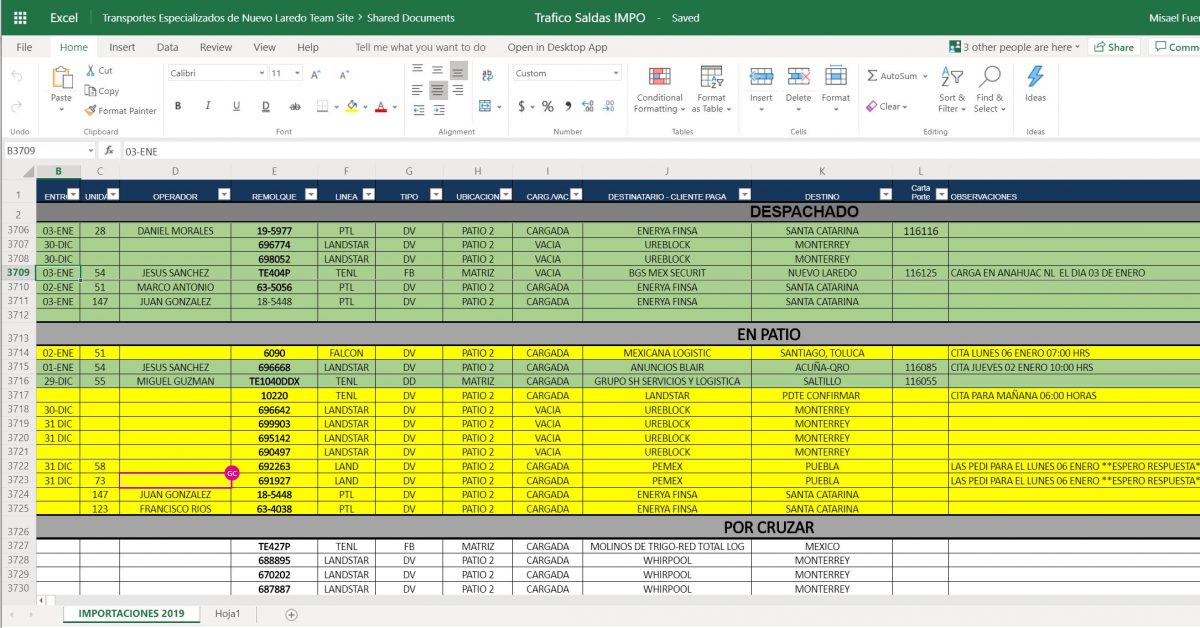The height and width of the screenshot is (628, 1200).
Task: Apply the Borders grid icon
Action: 324,106
